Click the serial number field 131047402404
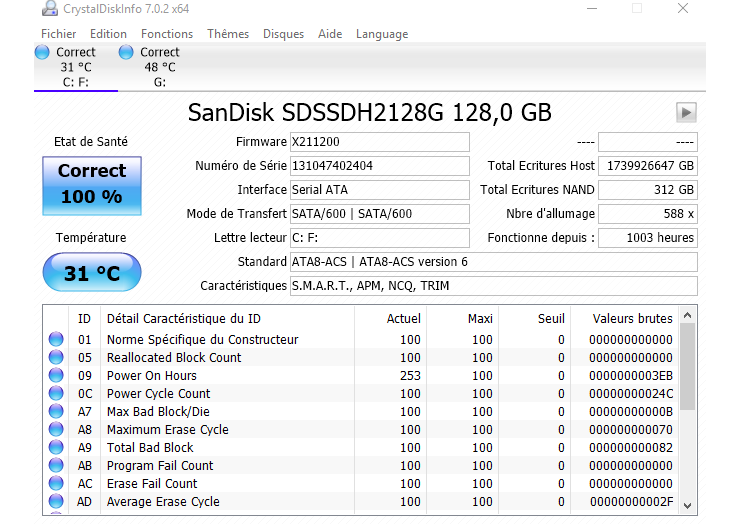740x524 pixels. click(380, 166)
